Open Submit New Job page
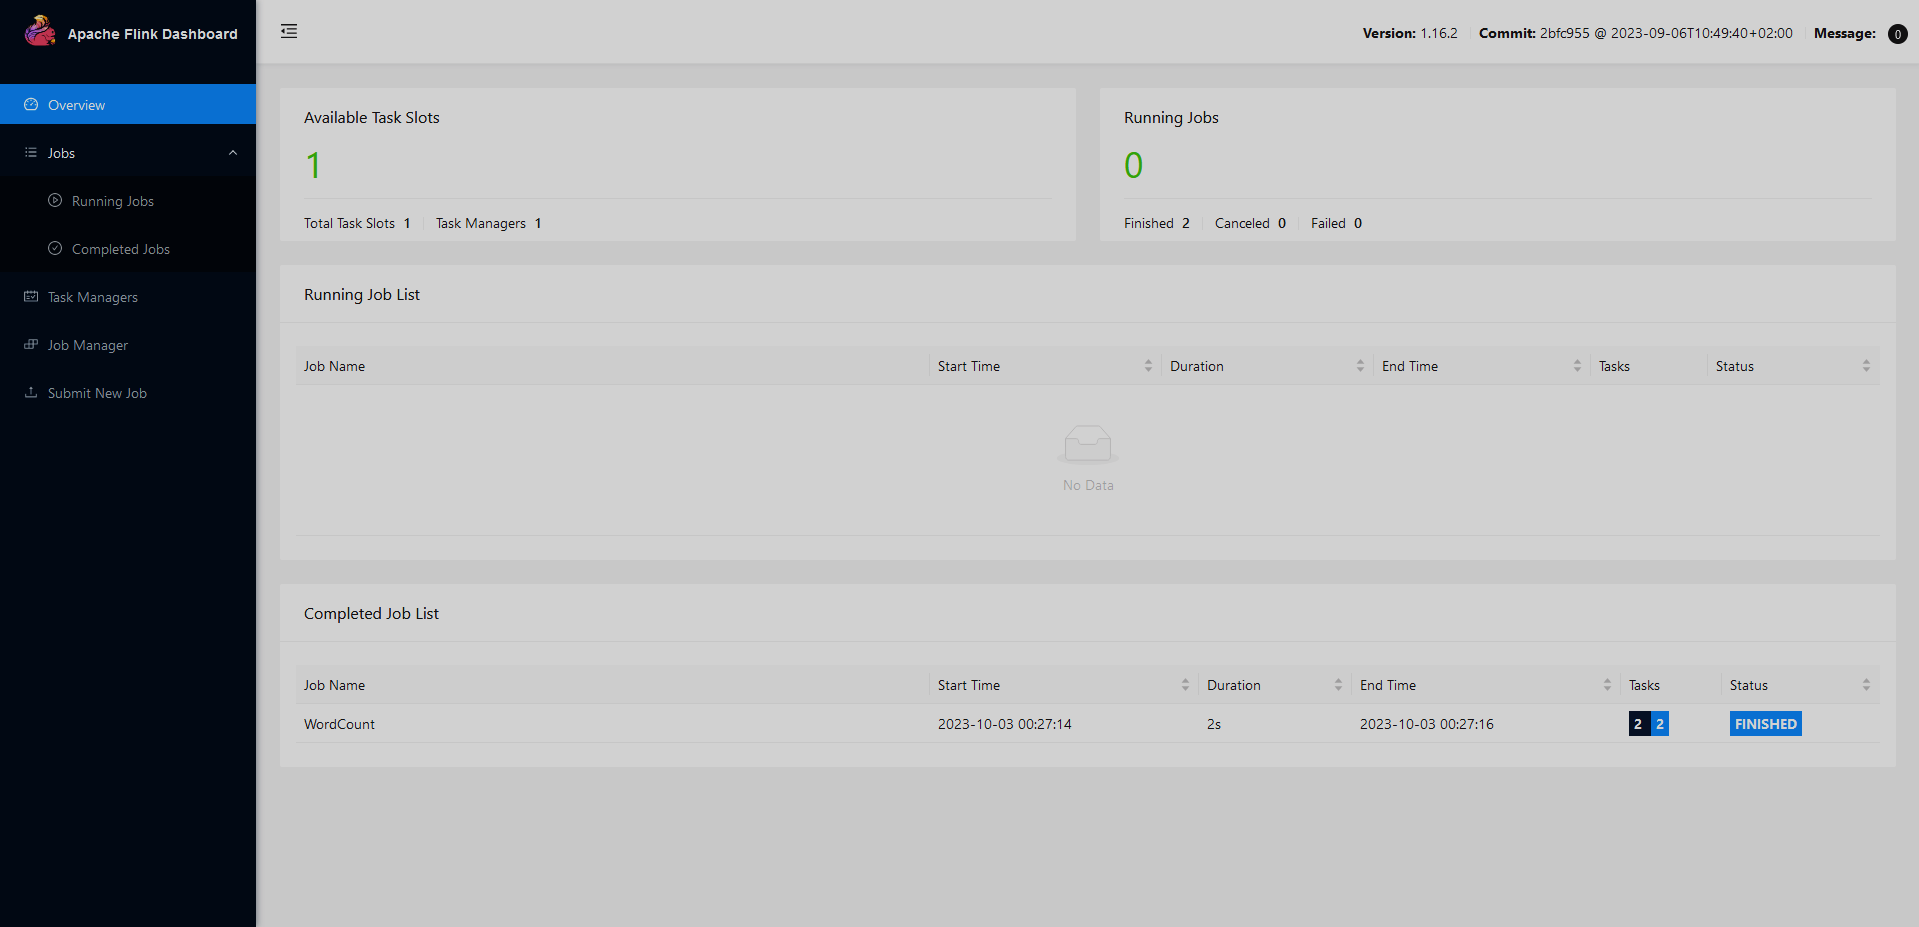The image size is (1919, 927). pos(128,393)
